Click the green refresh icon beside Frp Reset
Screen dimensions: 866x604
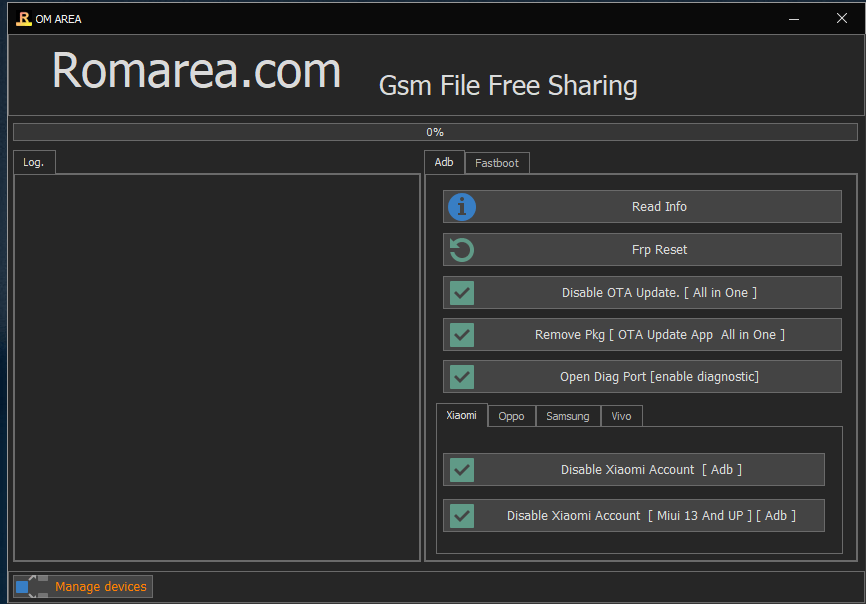tap(461, 250)
